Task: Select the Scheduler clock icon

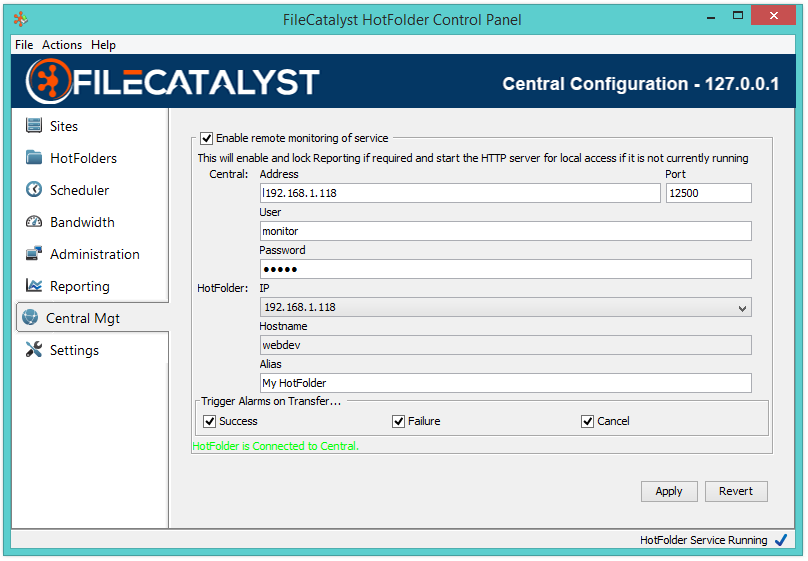Action: [34, 190]
